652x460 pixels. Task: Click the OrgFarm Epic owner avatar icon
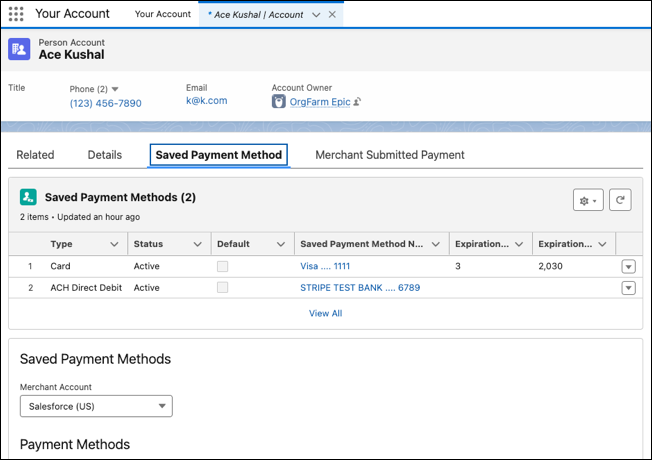tap(279, 101)
